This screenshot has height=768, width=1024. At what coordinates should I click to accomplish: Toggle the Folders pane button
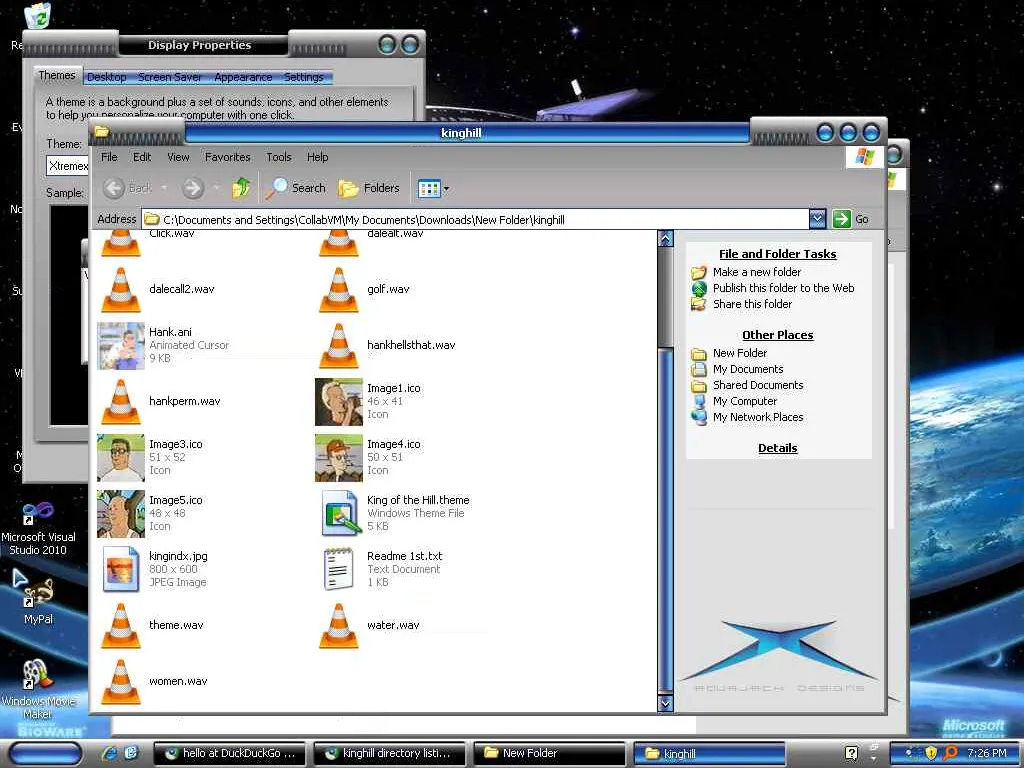click(369, 188)
